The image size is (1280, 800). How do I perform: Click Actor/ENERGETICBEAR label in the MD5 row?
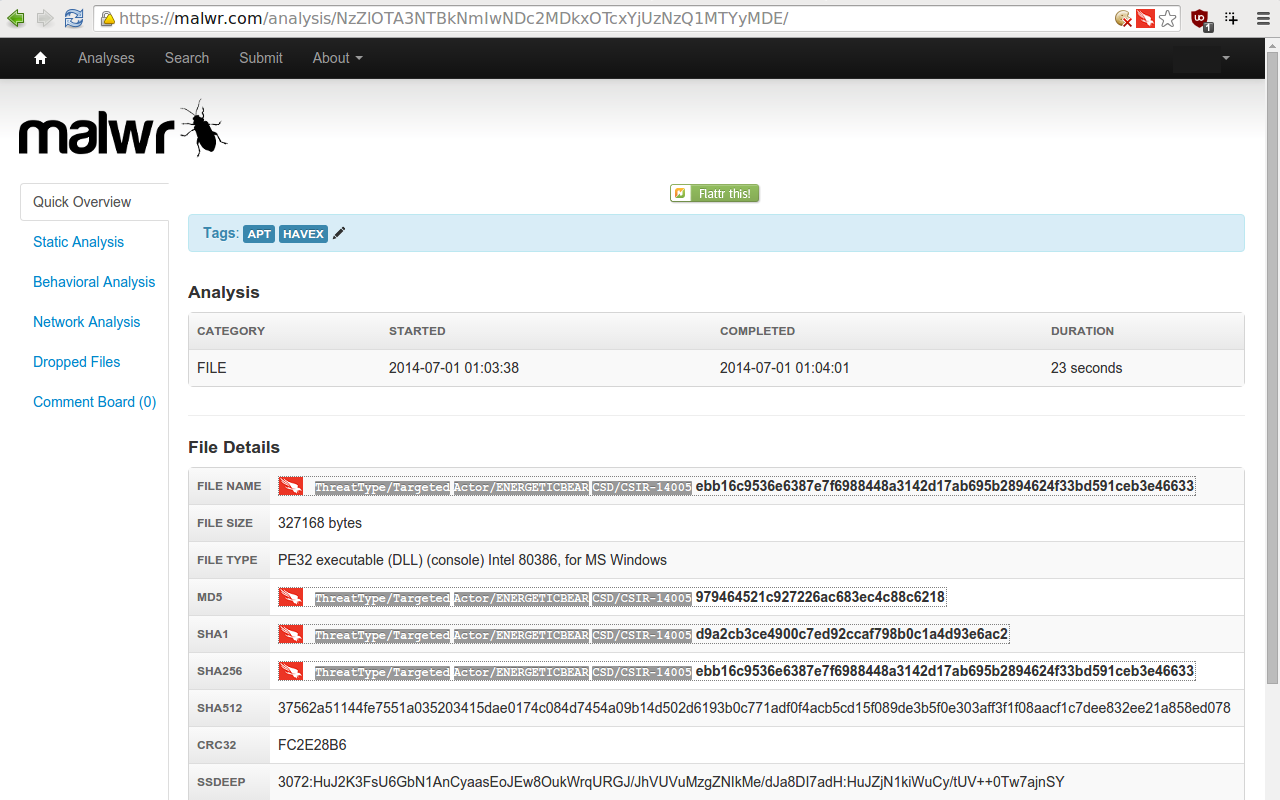(x=521, y=599)
